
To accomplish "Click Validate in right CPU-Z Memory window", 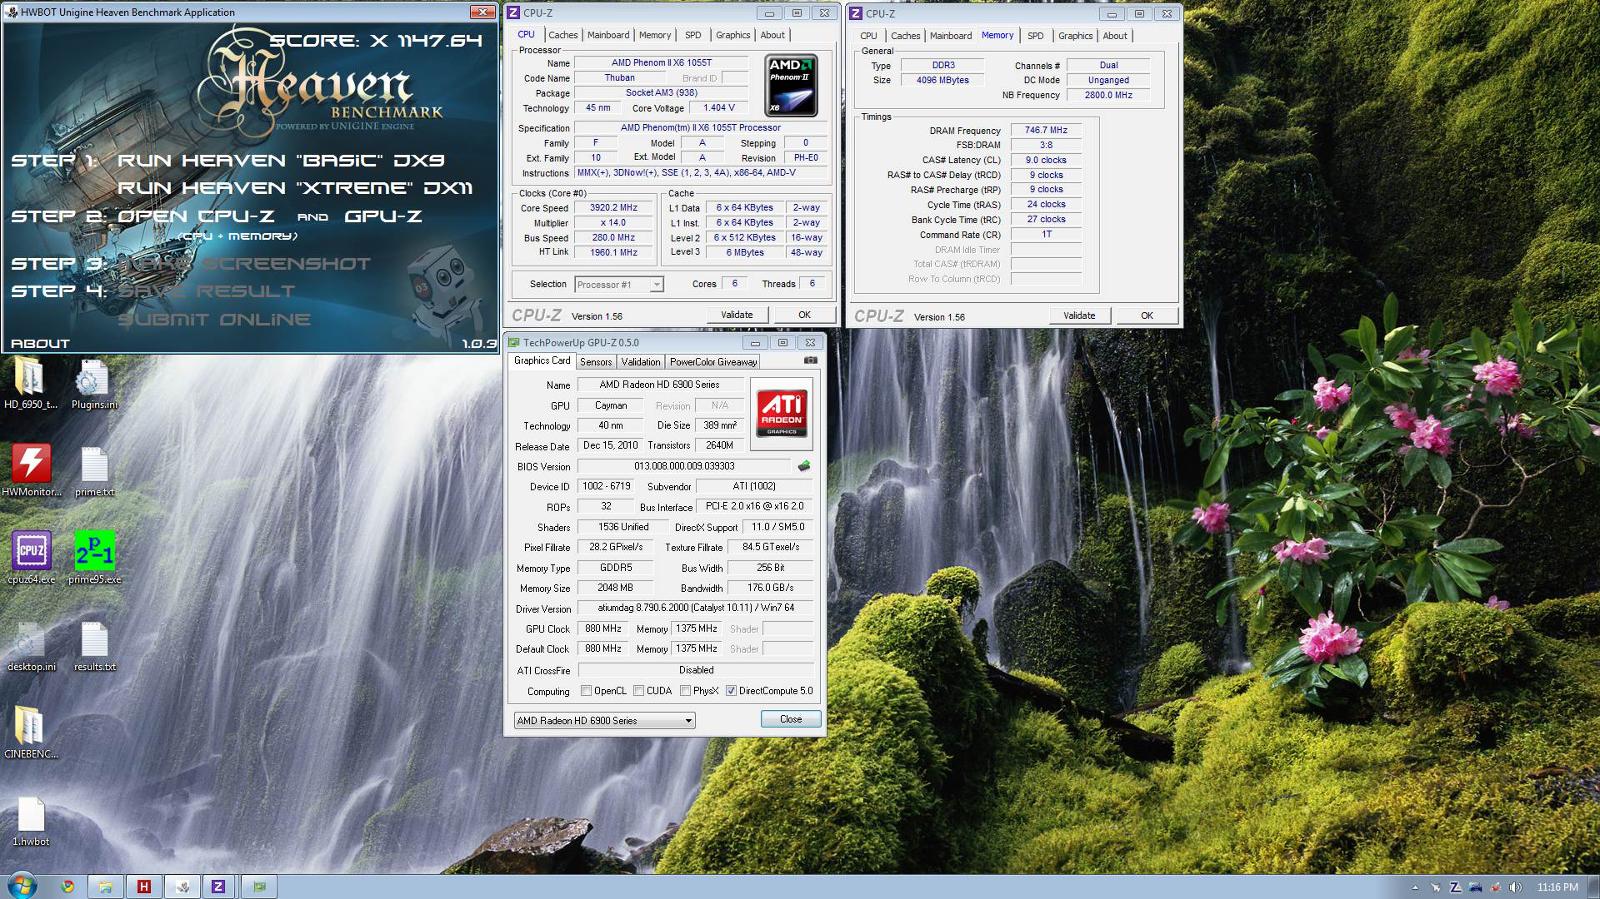I will 1079,316.
